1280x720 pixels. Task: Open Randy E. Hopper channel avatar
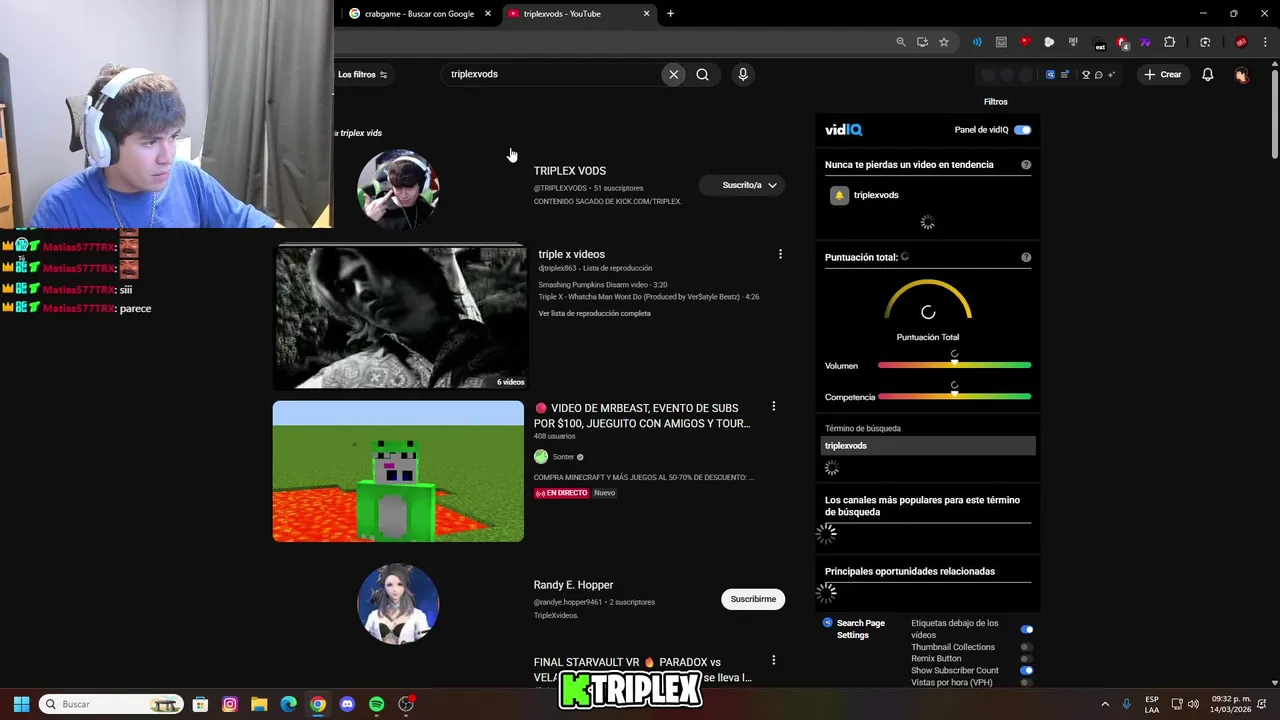tap(398, 603)
